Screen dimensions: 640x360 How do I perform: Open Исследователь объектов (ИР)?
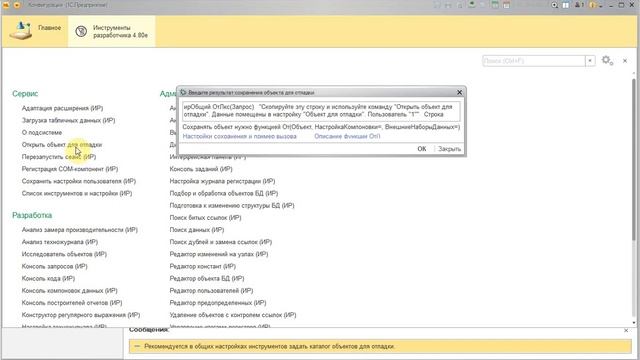pyautogui.click(x=64, y=254)
